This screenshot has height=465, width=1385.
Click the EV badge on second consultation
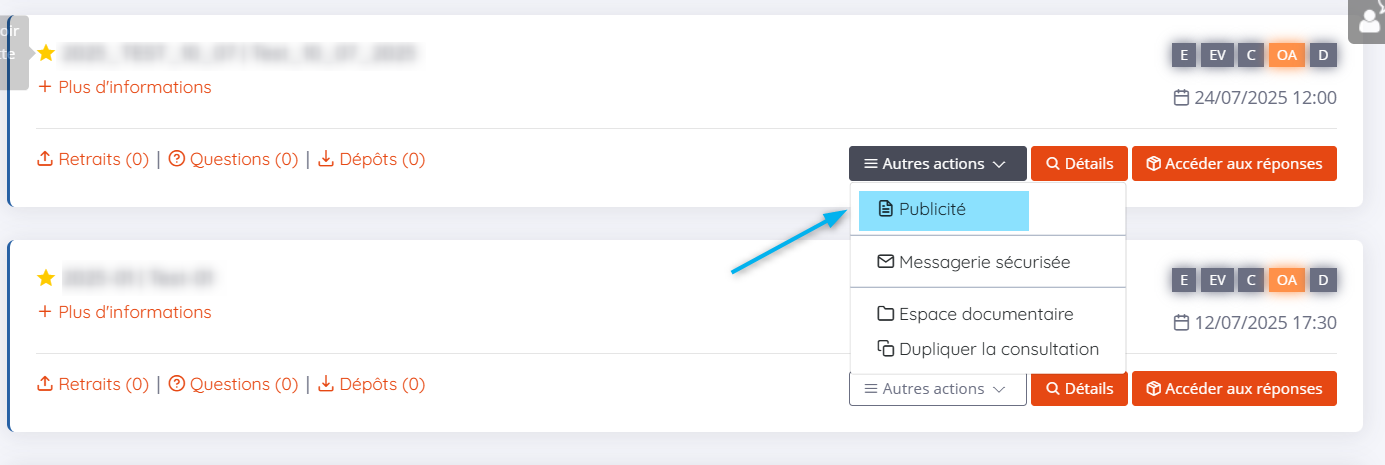coord(1217,280)
